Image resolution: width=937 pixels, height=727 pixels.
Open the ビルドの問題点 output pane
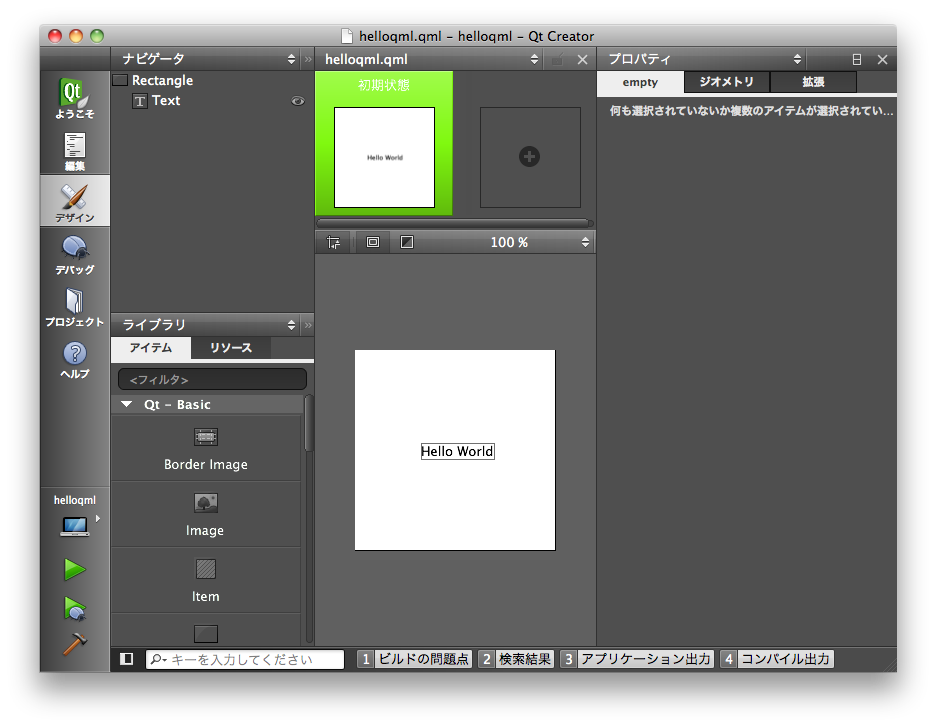click(414, 659)
